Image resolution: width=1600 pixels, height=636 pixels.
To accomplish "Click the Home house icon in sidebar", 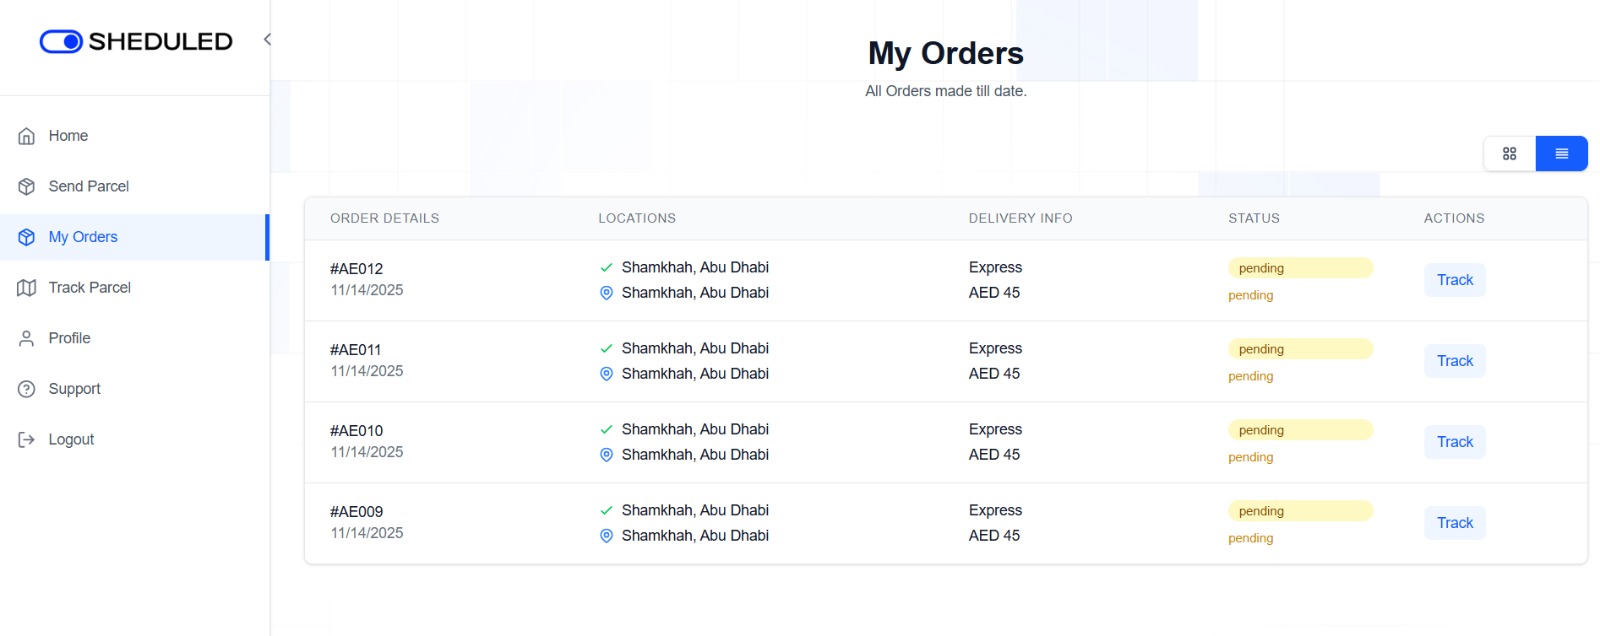I will pyautogui.click(x=27, y=136).
